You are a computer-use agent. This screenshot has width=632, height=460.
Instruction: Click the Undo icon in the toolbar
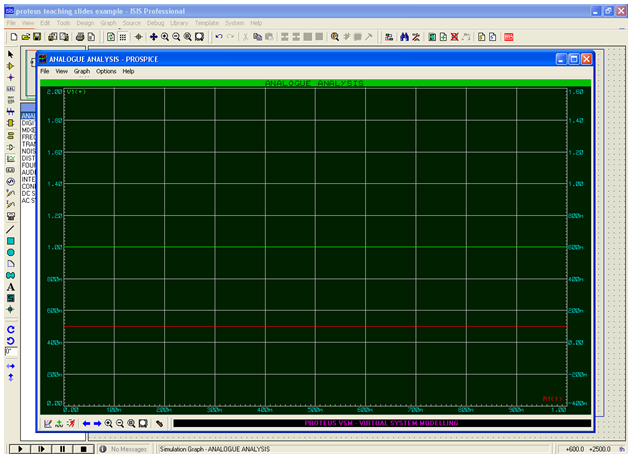click(219, 36)
